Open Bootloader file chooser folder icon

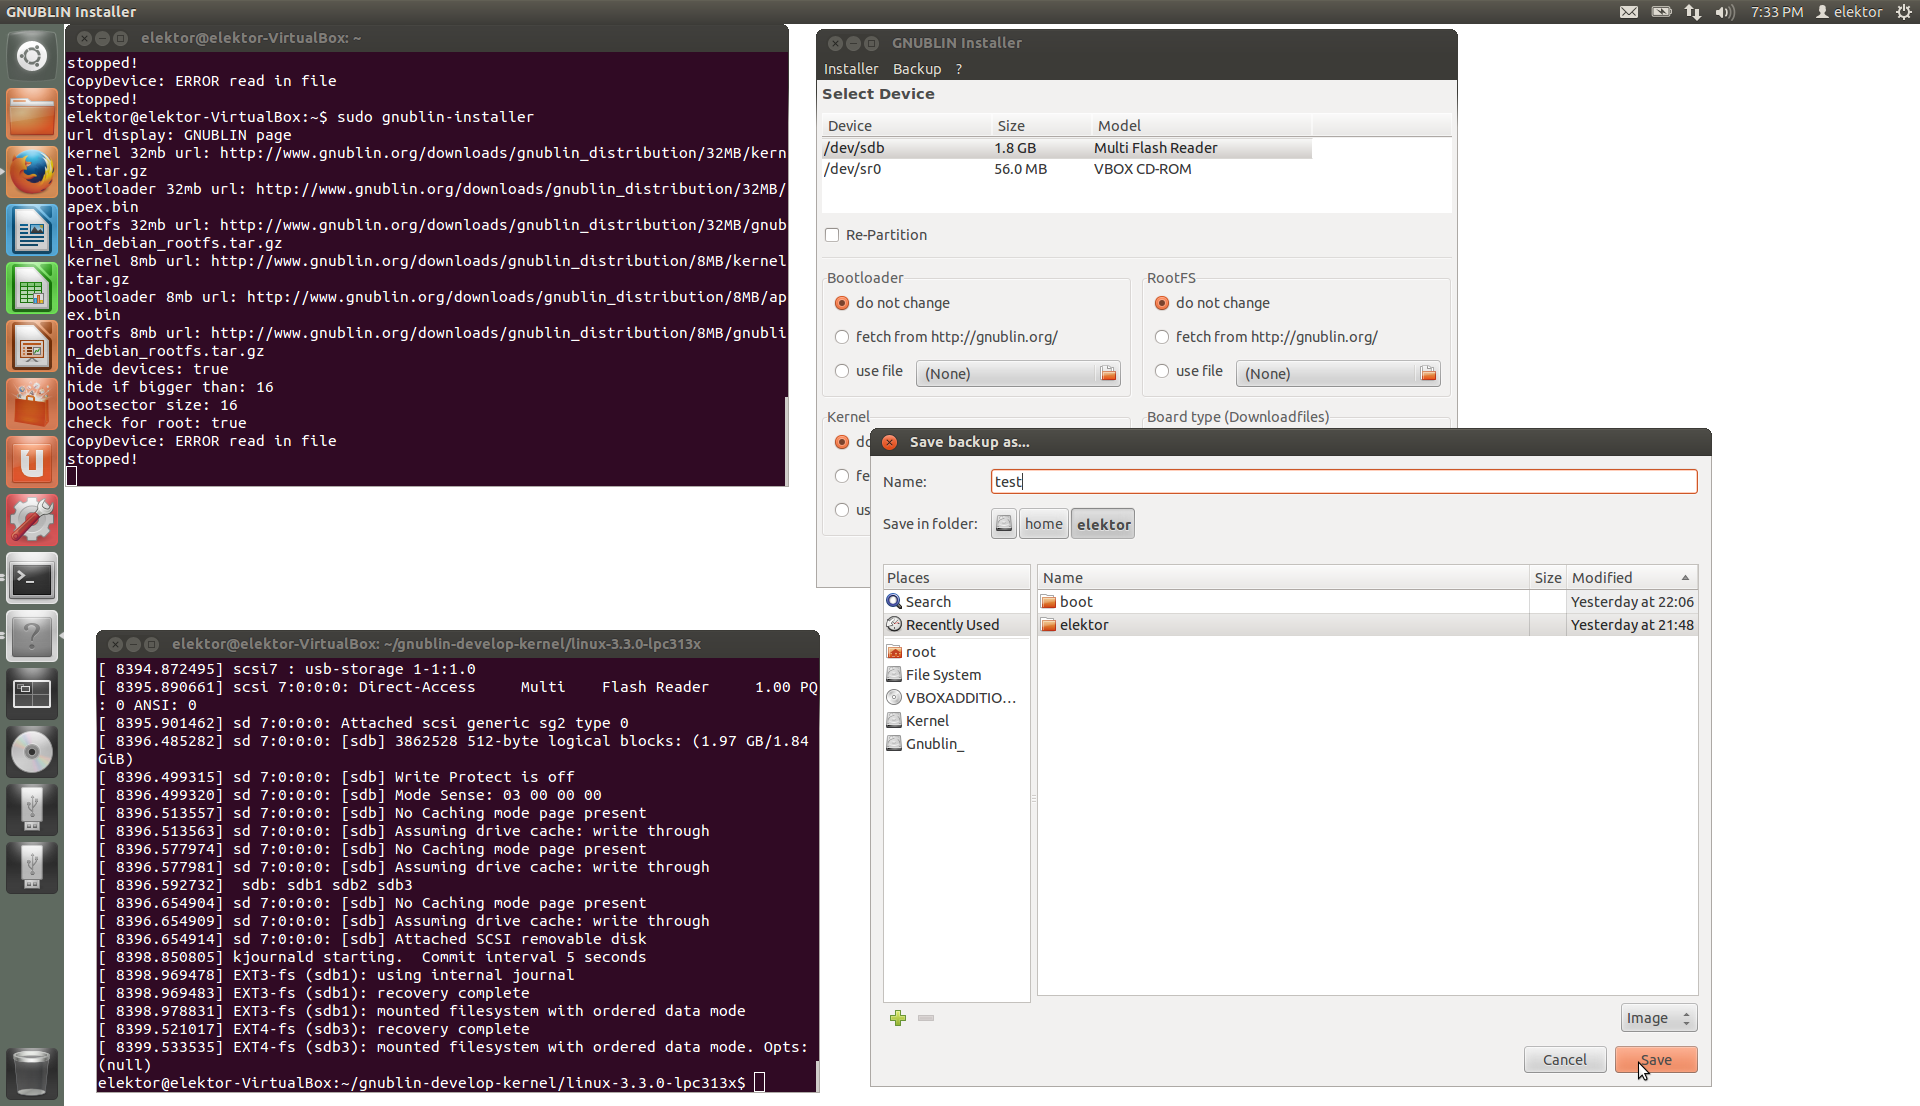(x=1107, y=374)
